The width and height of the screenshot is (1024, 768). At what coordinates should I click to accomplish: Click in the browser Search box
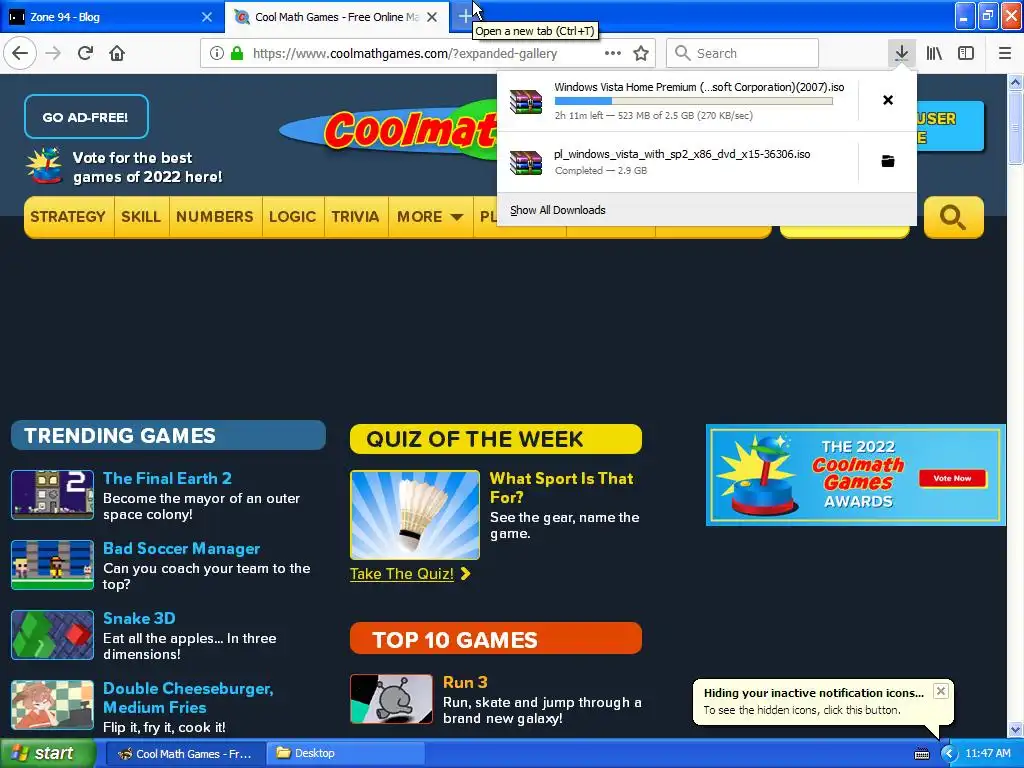[x=743, y=53]
